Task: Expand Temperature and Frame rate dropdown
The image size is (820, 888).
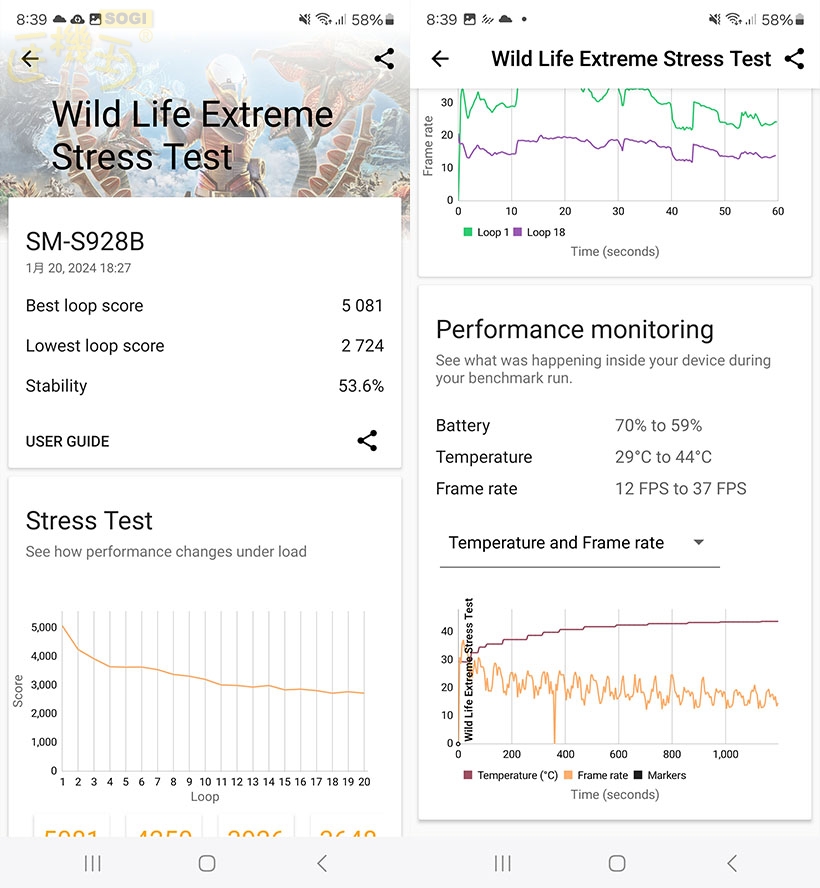Action: [x=578, y=543]
